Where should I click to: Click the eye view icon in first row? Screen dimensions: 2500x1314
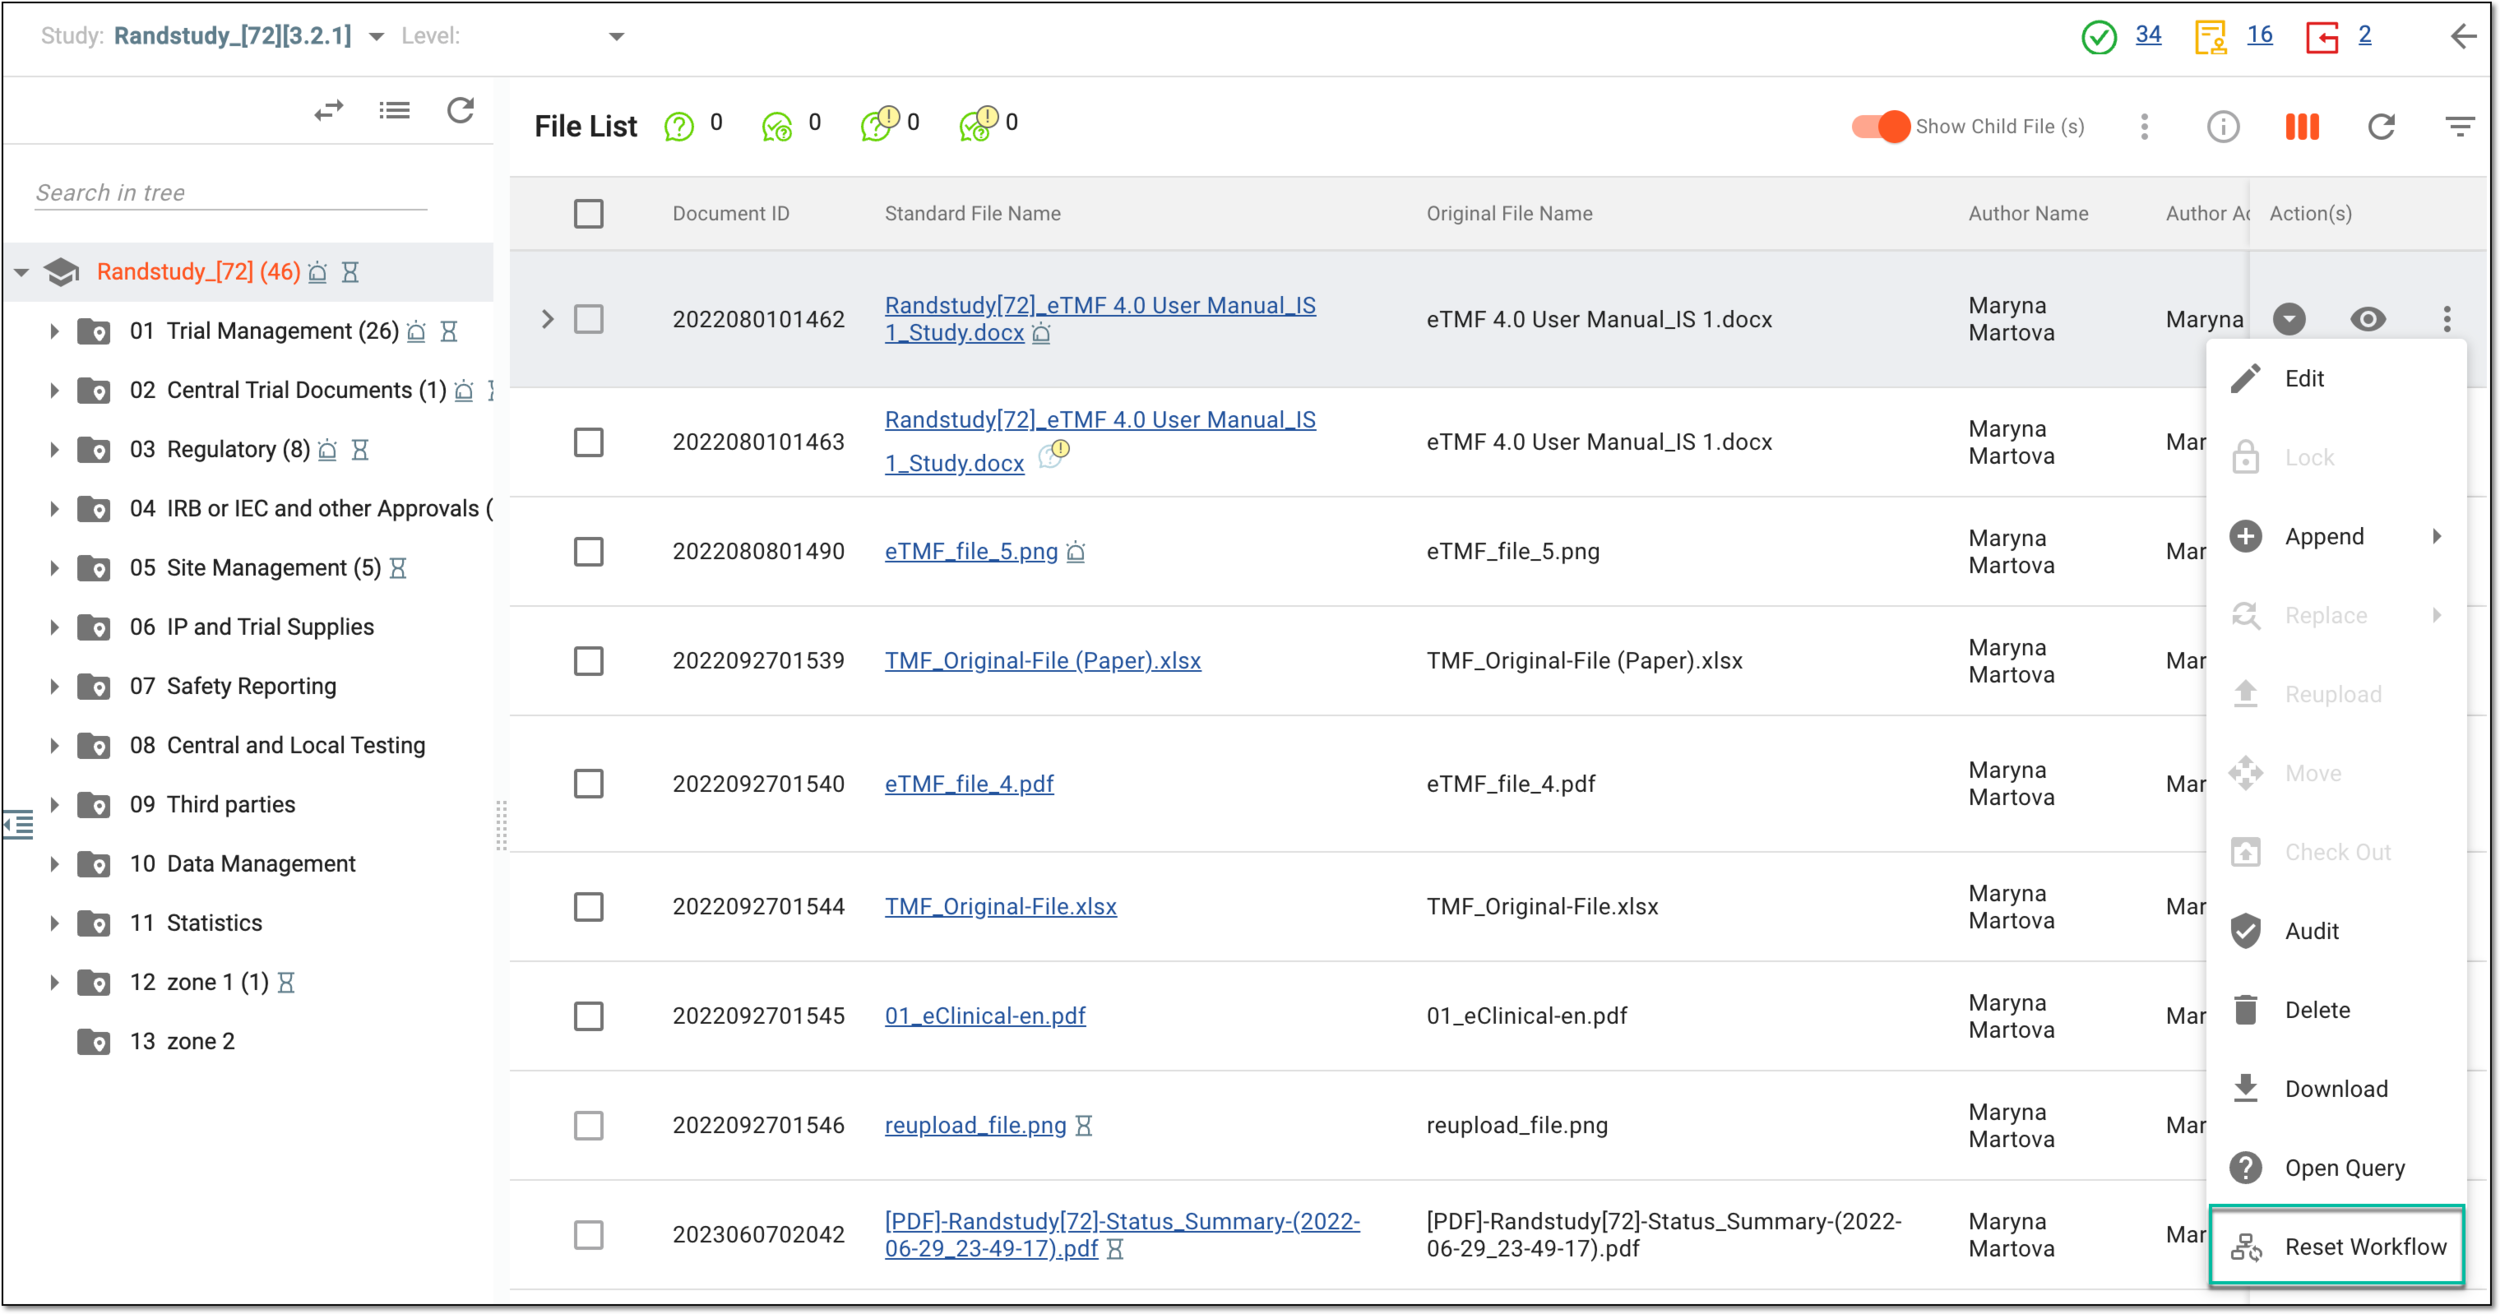pos(2368,319)
